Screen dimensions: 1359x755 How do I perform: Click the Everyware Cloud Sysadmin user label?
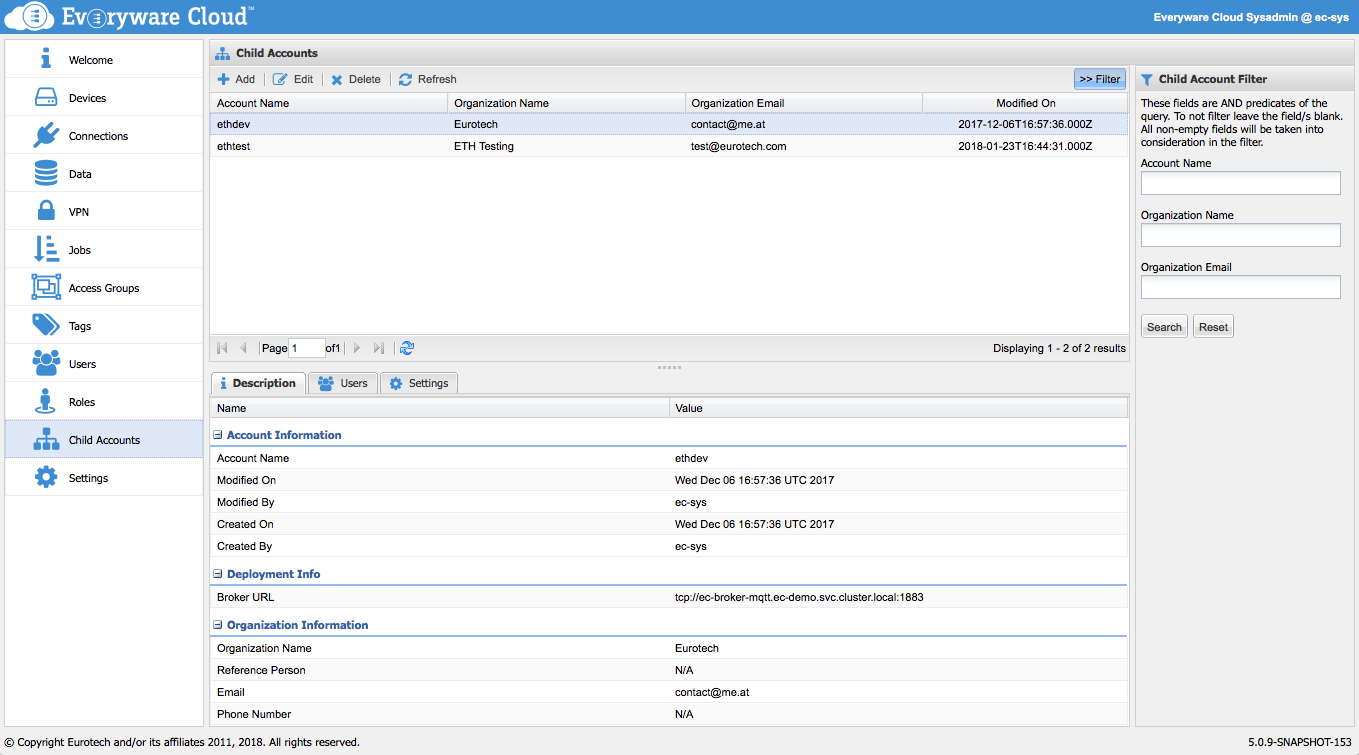(1251, 17)
